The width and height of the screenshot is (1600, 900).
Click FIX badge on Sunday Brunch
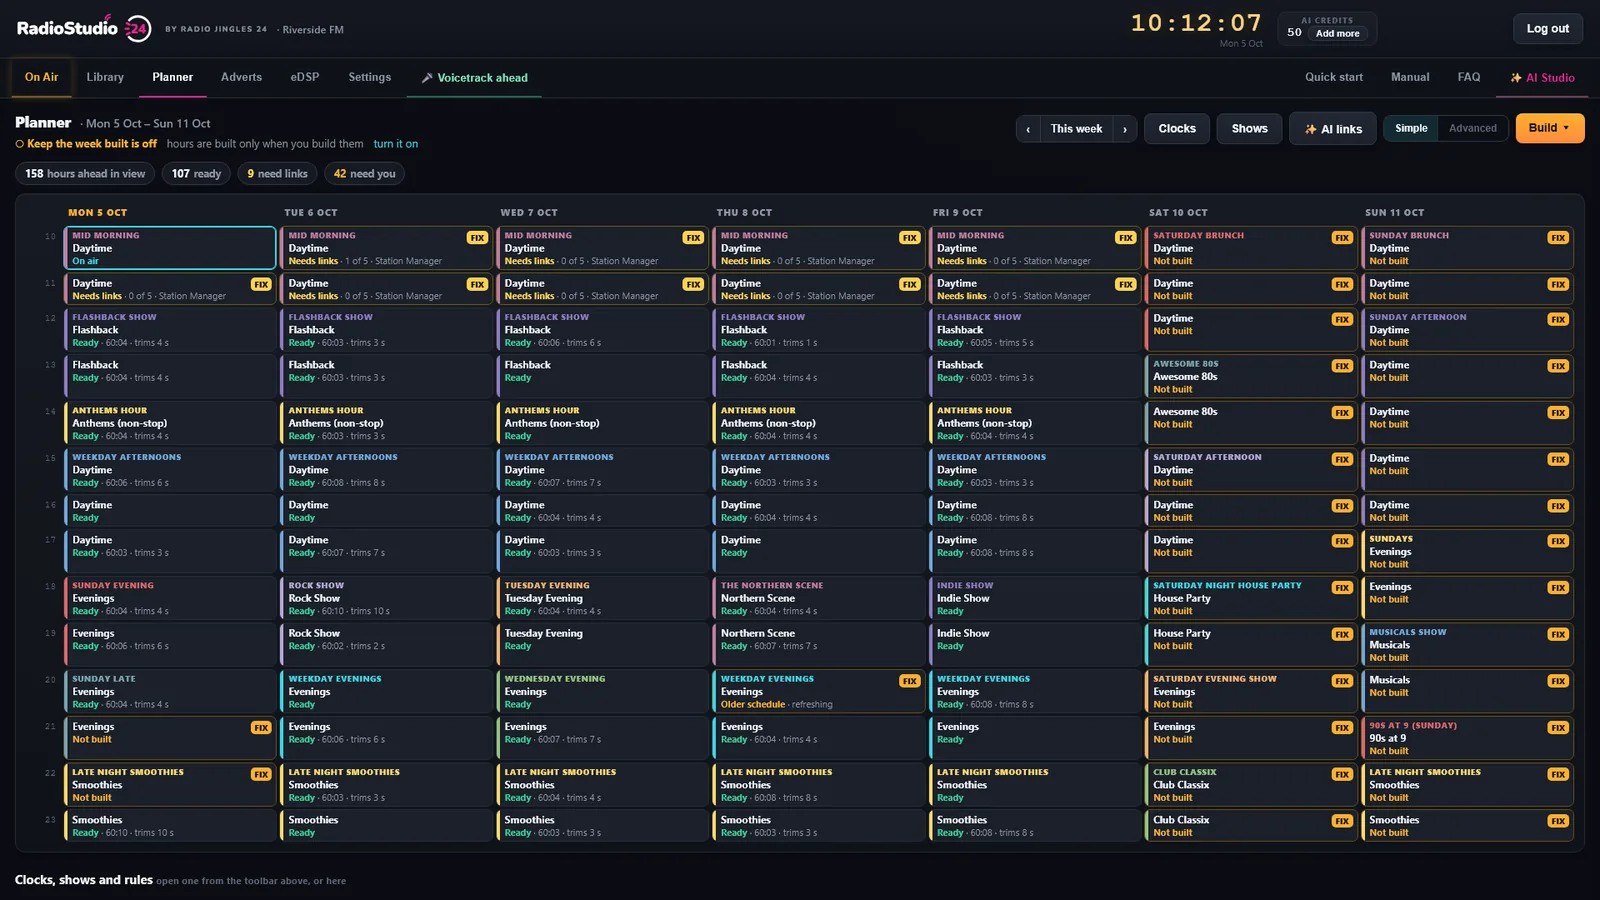pos(1558,238)
